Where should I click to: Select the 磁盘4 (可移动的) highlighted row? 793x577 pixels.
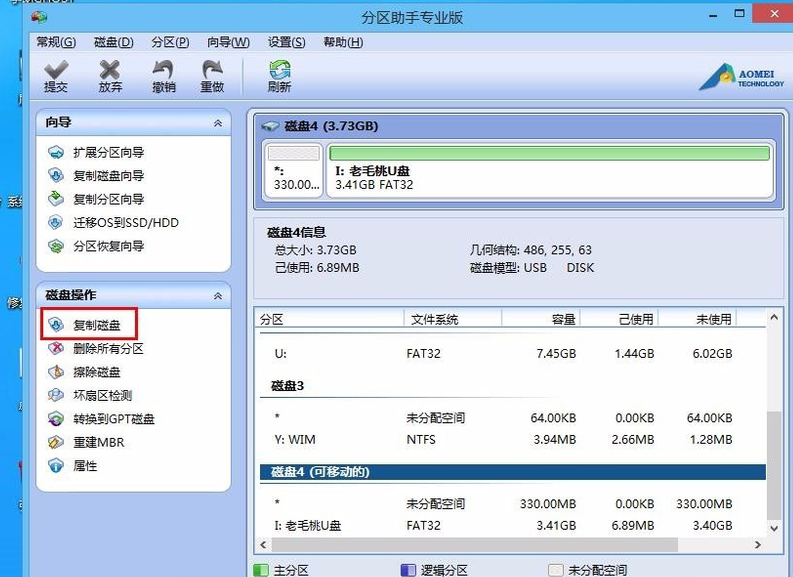(513, 472)
